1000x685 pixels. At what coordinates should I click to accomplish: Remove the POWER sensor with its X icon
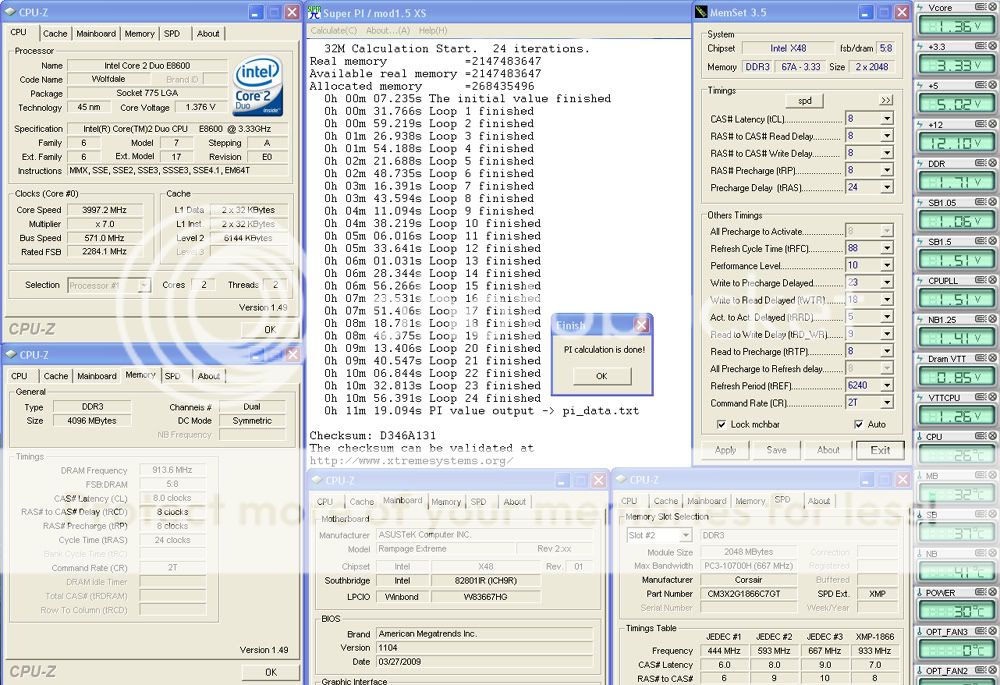994,593
